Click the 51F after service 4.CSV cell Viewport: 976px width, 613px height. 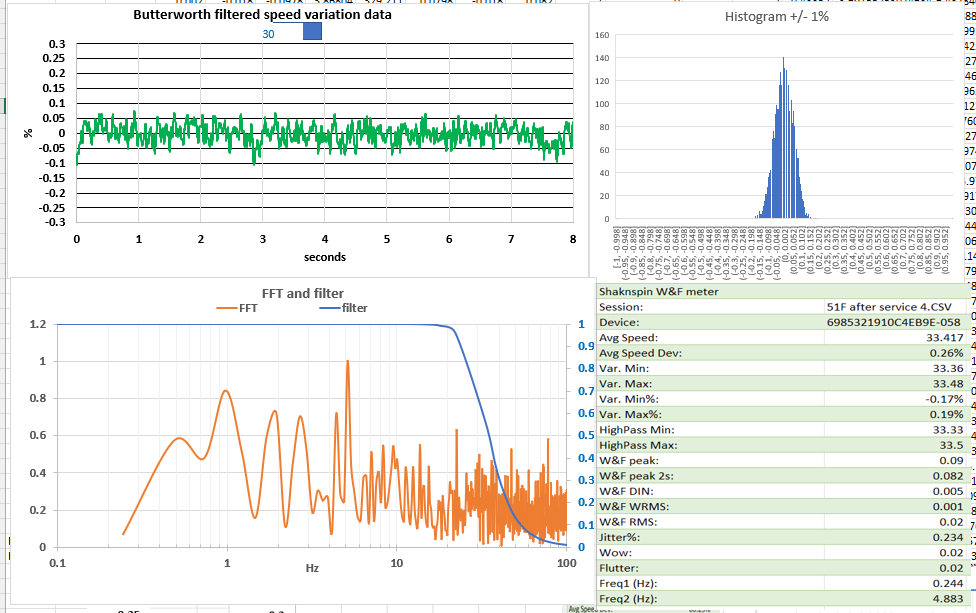pos(894,307)
